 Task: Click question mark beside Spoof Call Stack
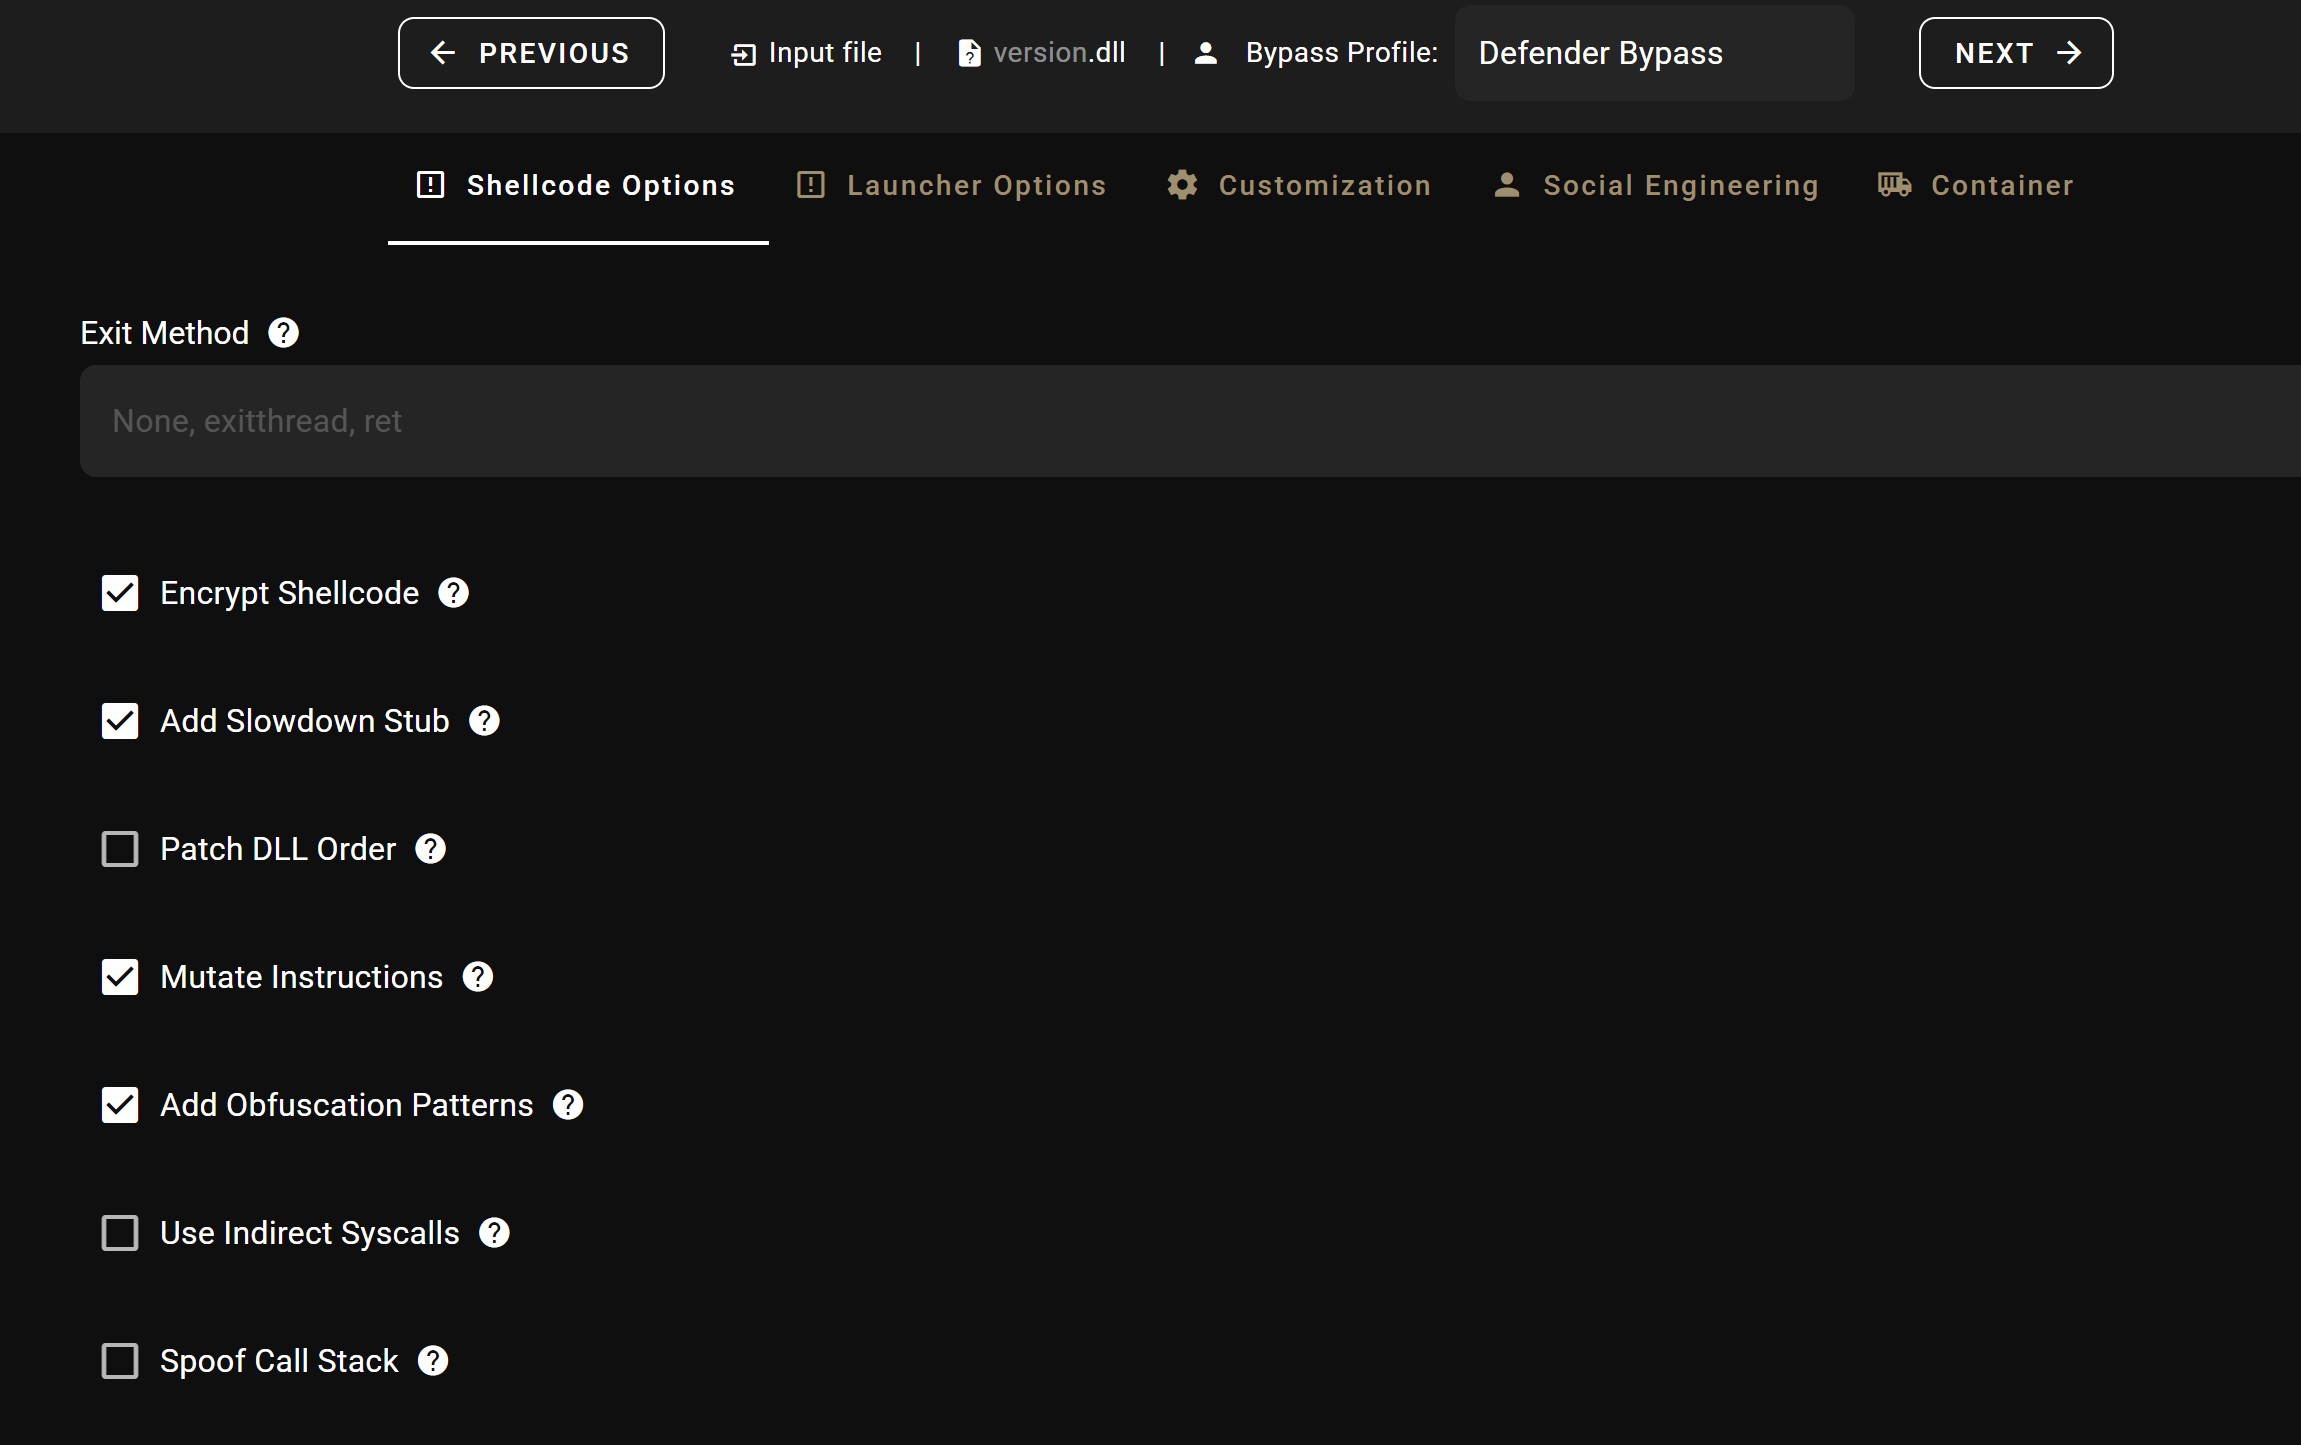point(433,1361)
